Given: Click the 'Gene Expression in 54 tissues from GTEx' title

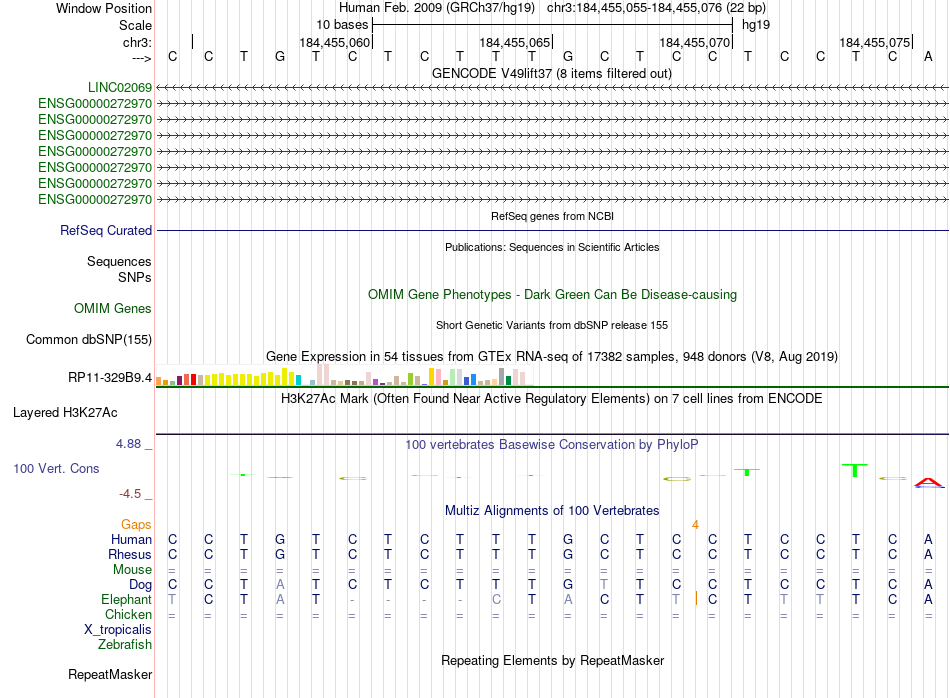Looking at the screenshot, I should [552, 356].
